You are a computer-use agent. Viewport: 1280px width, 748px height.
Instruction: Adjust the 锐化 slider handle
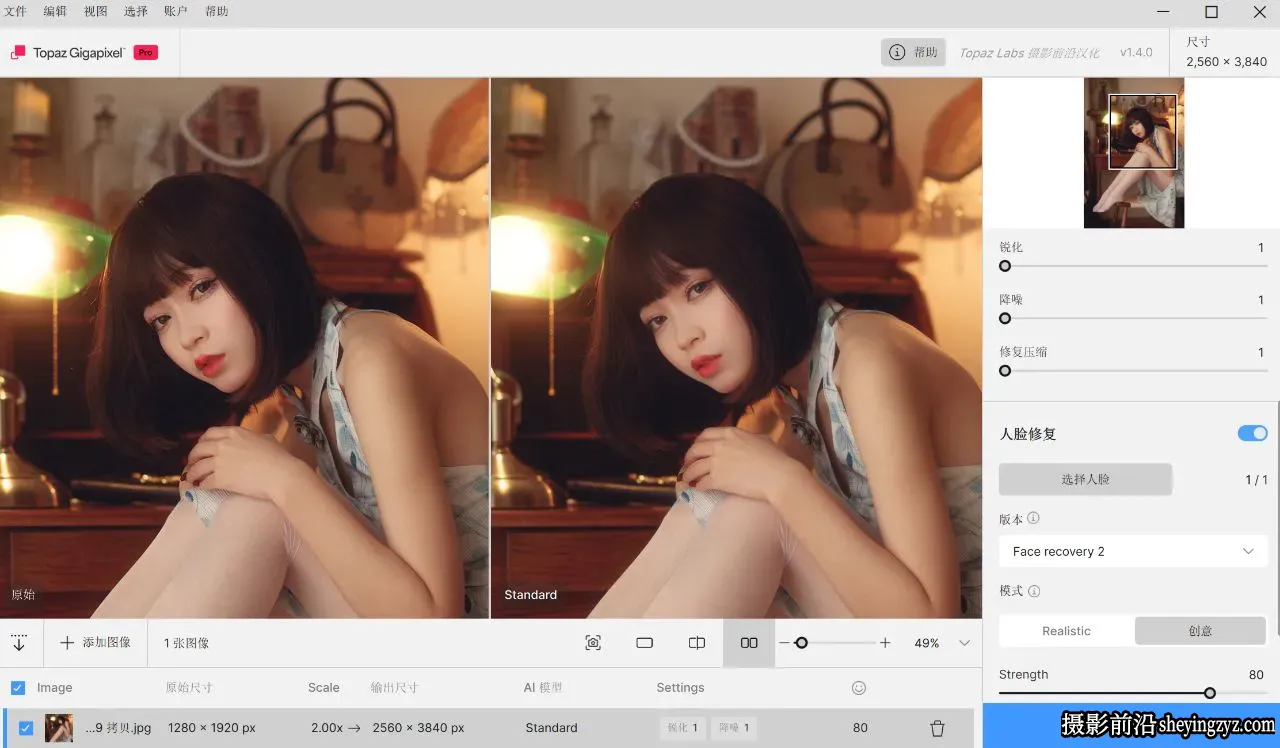click(x=1005, y=266)
